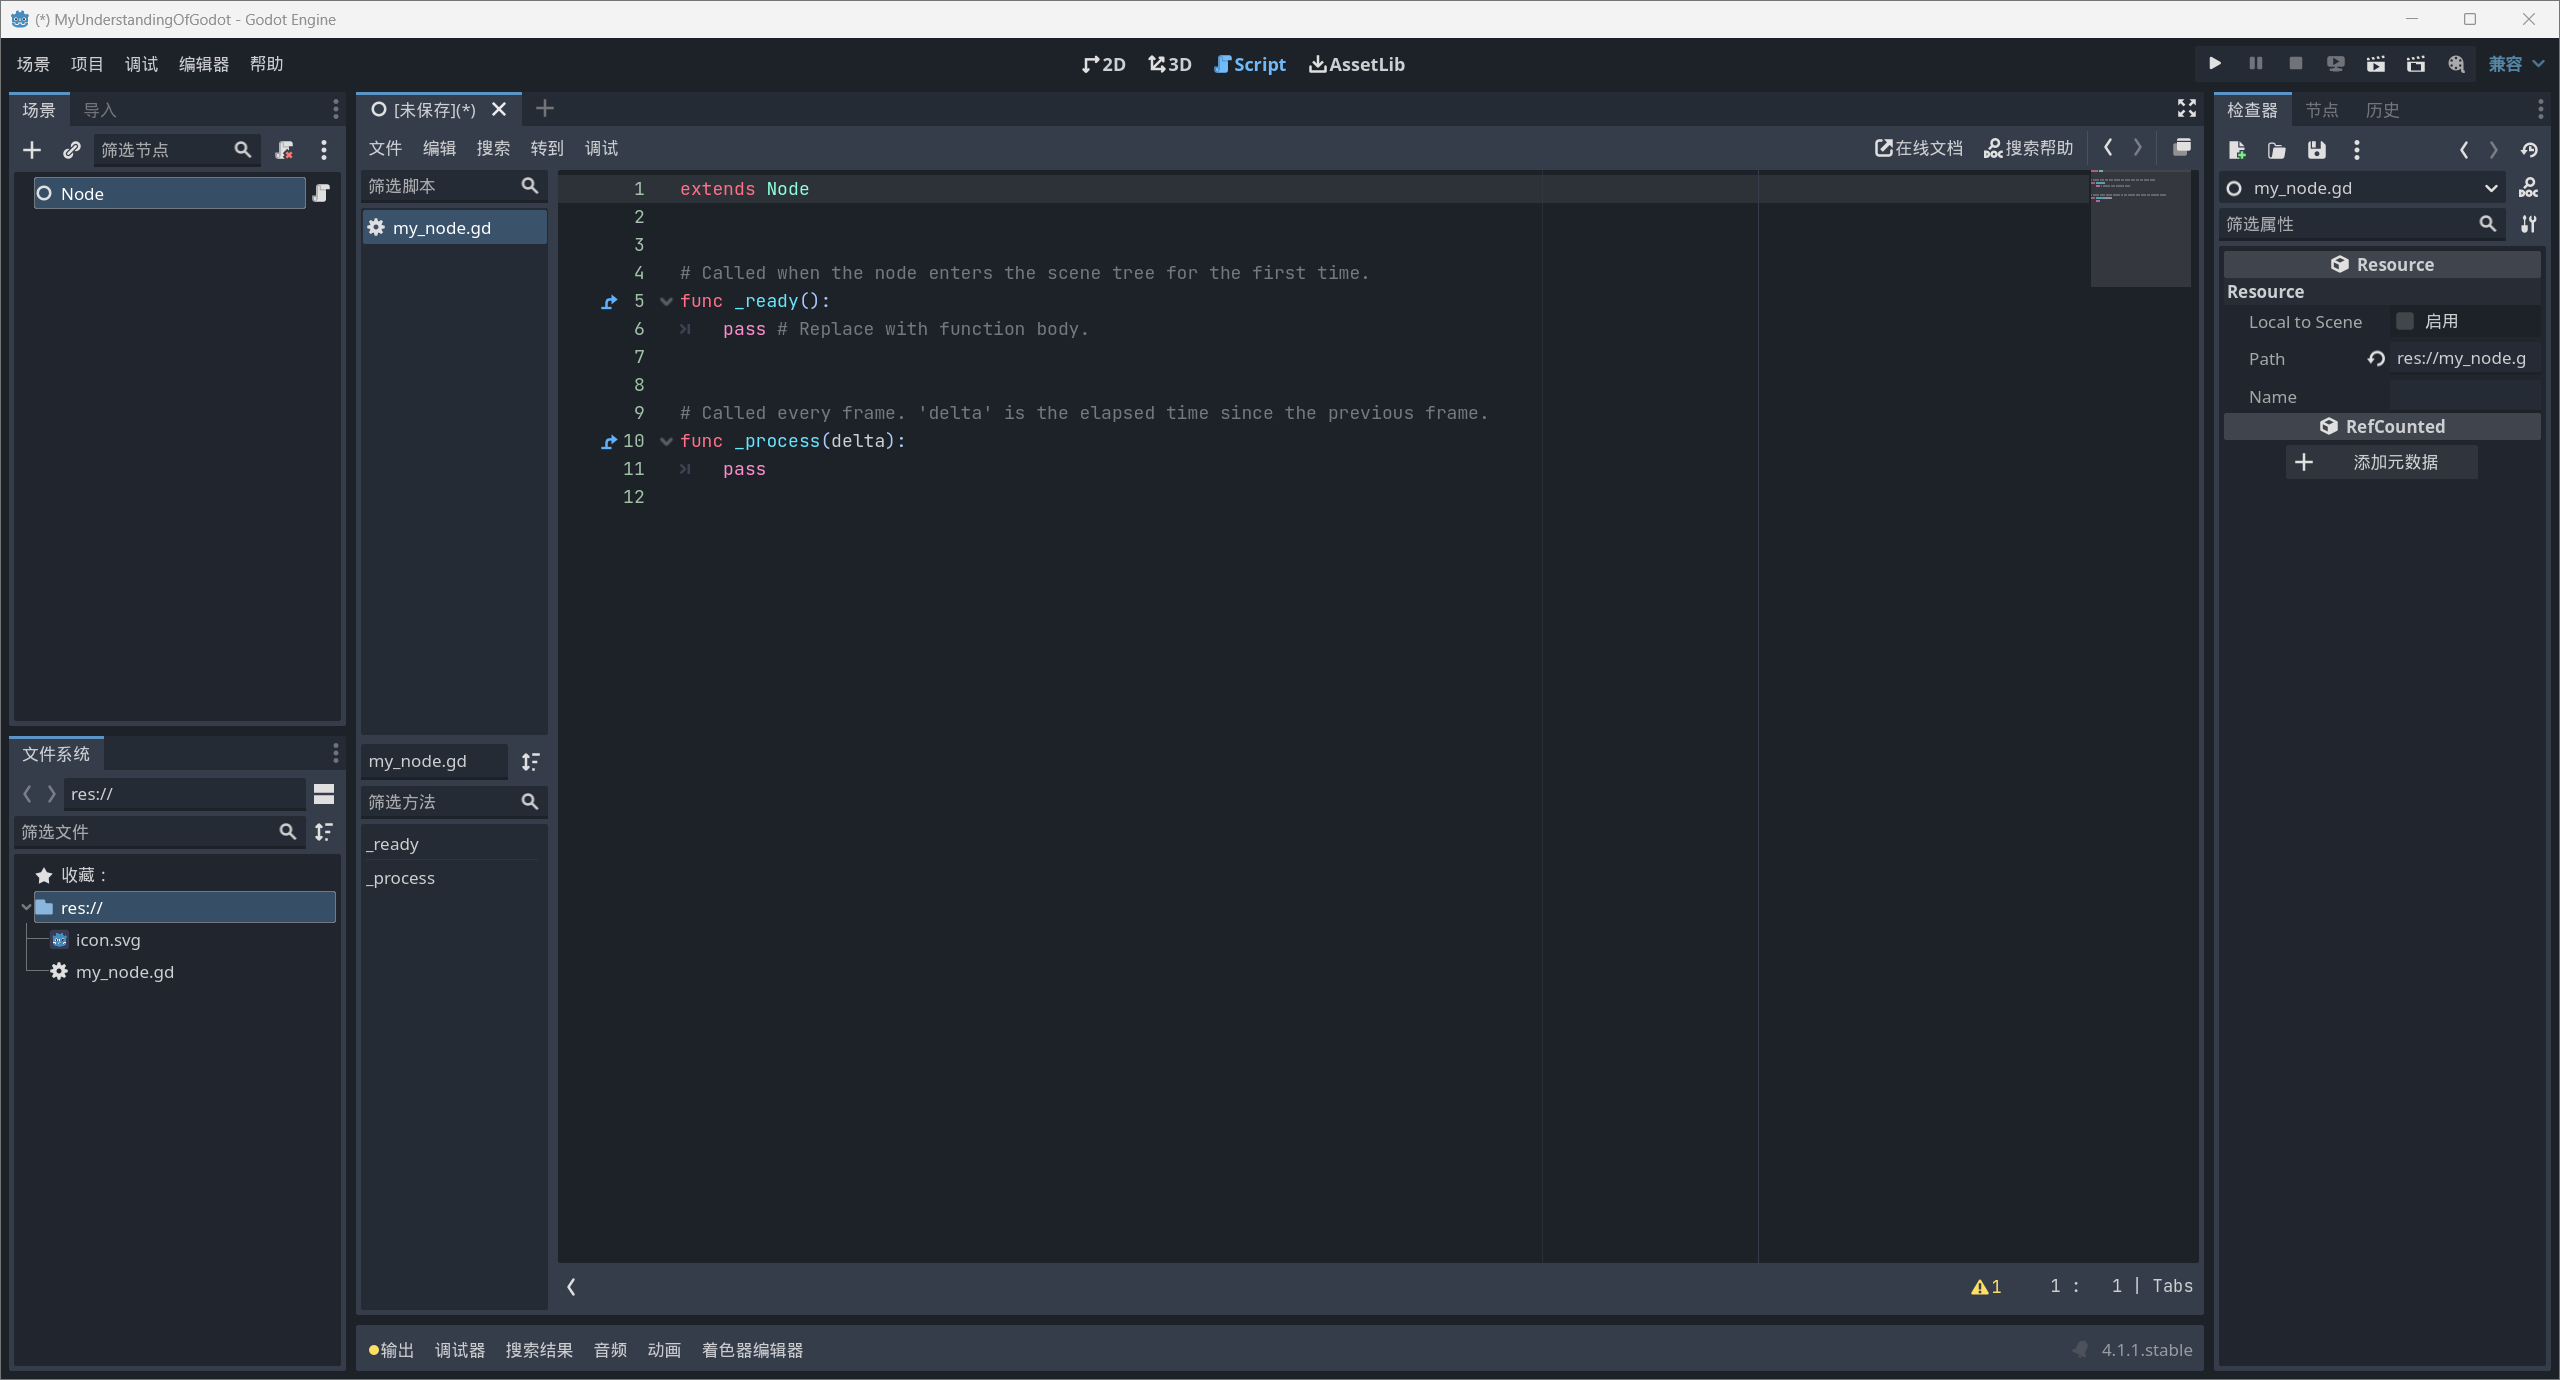
Task: Run the project with play button
Action: pyautogui.click(x=2215, y=64)
